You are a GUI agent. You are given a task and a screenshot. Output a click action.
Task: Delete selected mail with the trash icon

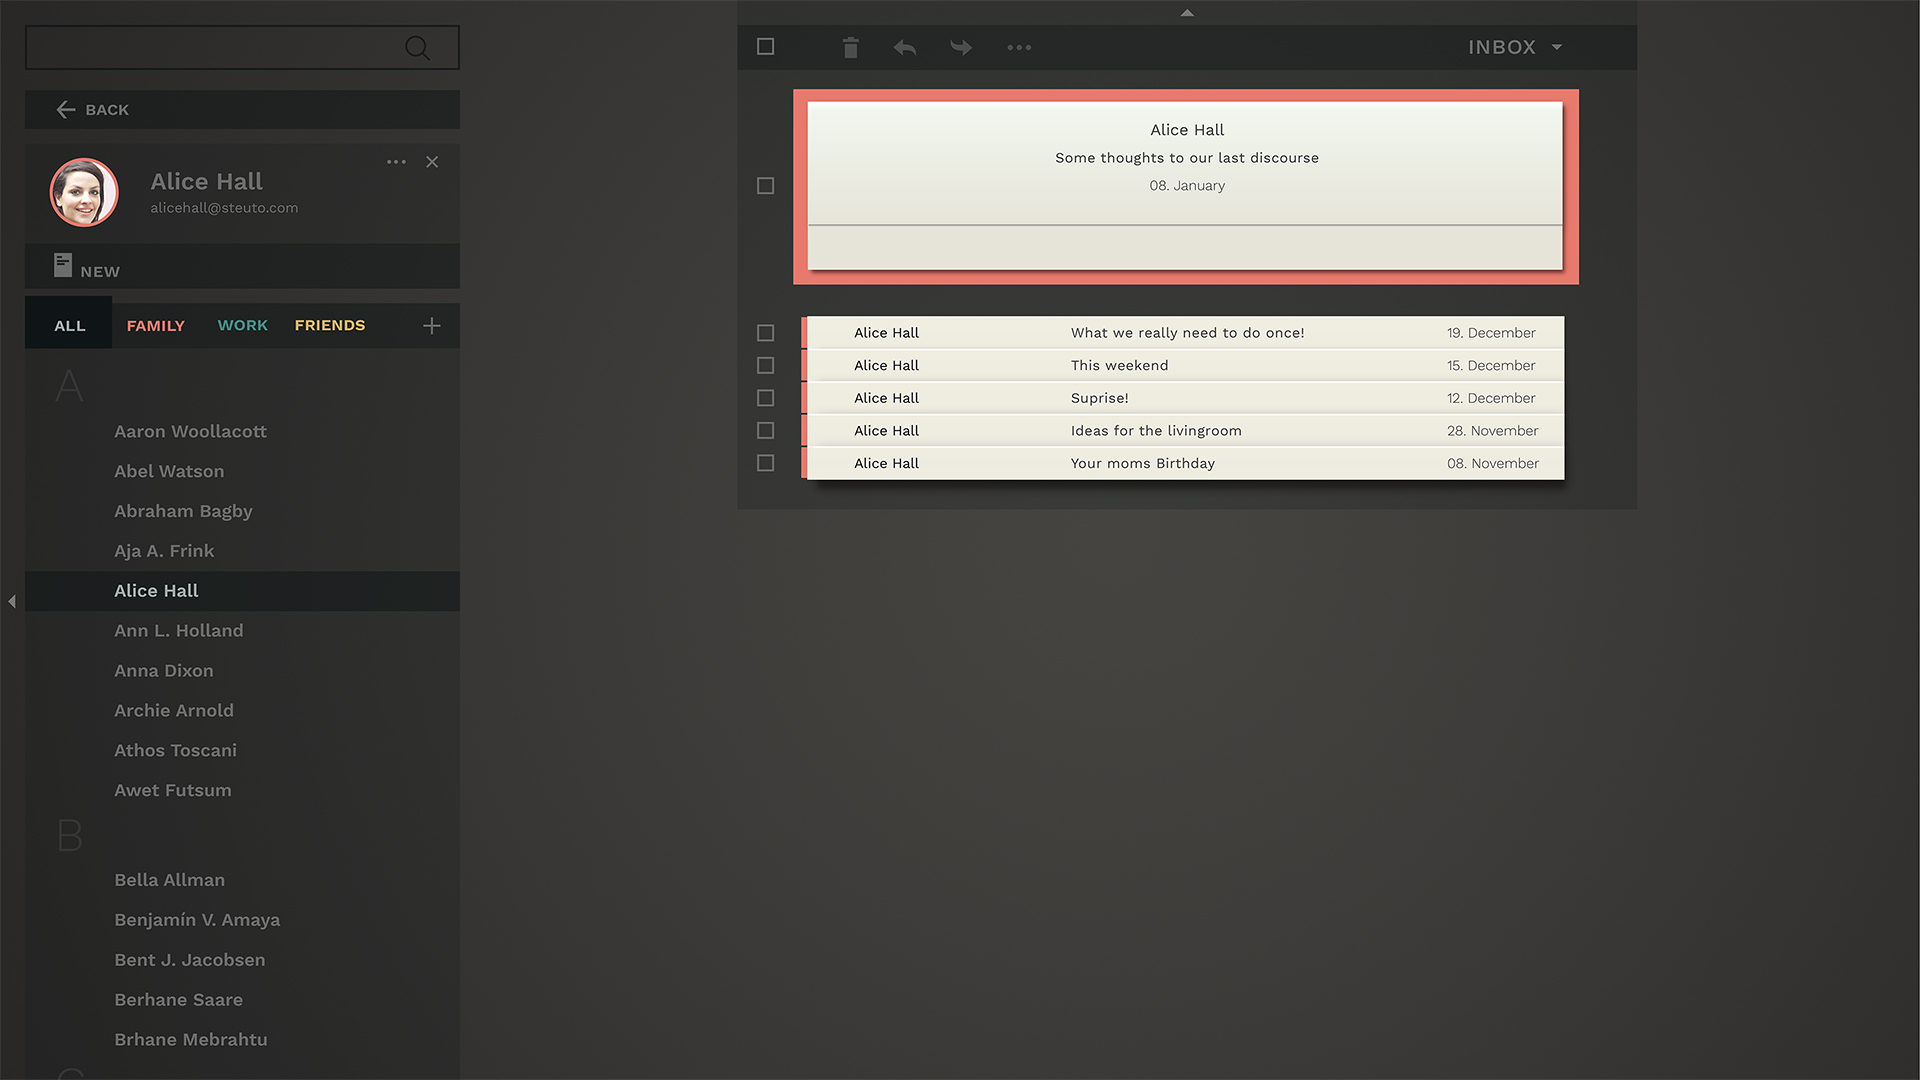(850, 47)
